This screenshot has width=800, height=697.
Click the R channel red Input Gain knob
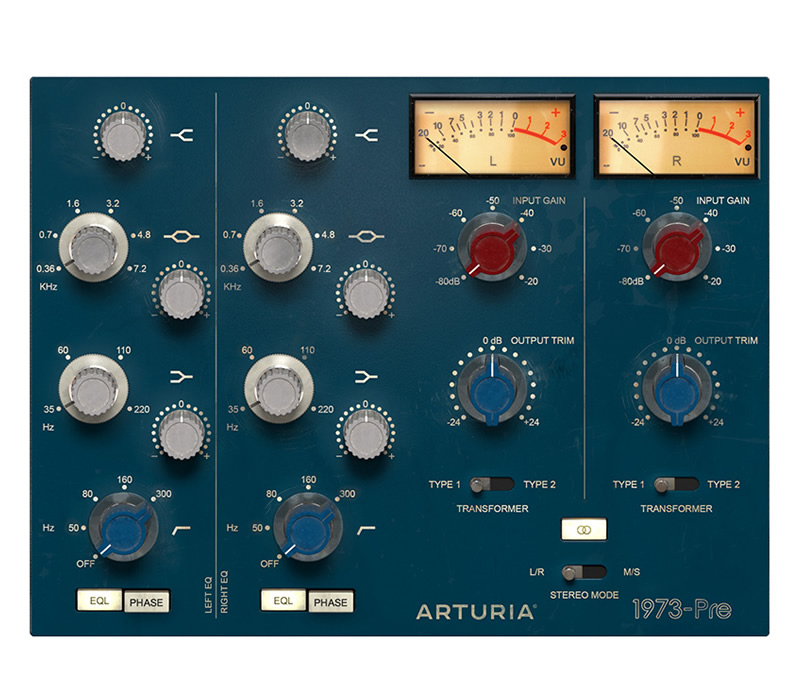tap(677, 248)
